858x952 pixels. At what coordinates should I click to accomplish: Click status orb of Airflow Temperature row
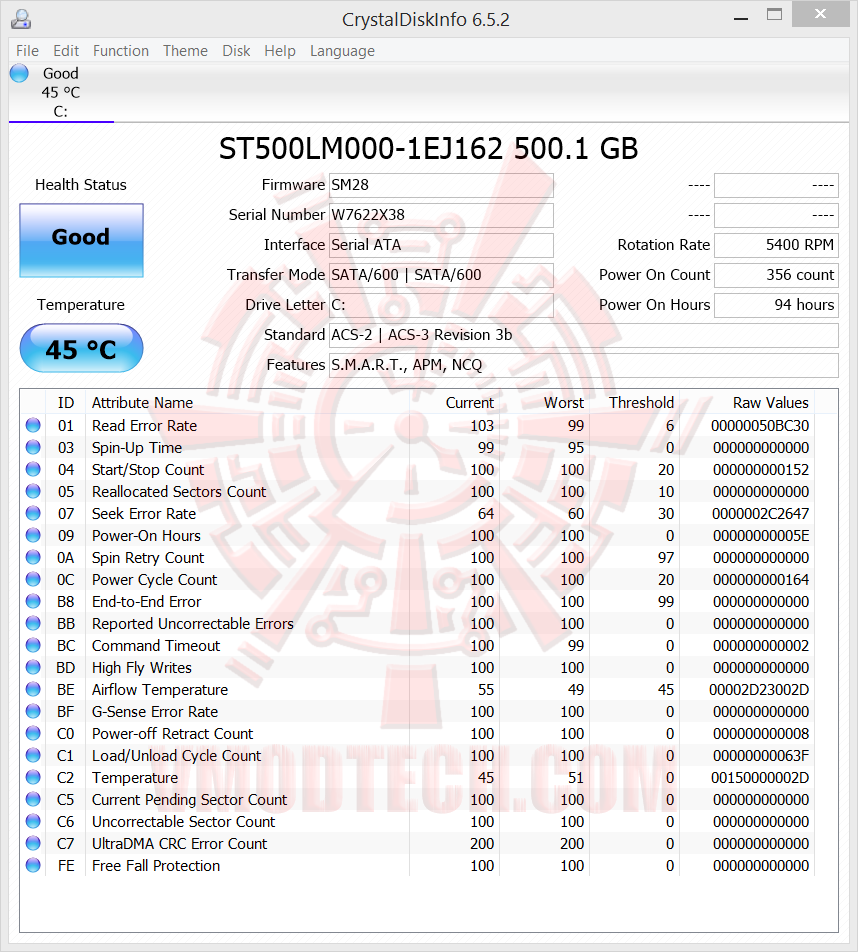tap(33, 689)
